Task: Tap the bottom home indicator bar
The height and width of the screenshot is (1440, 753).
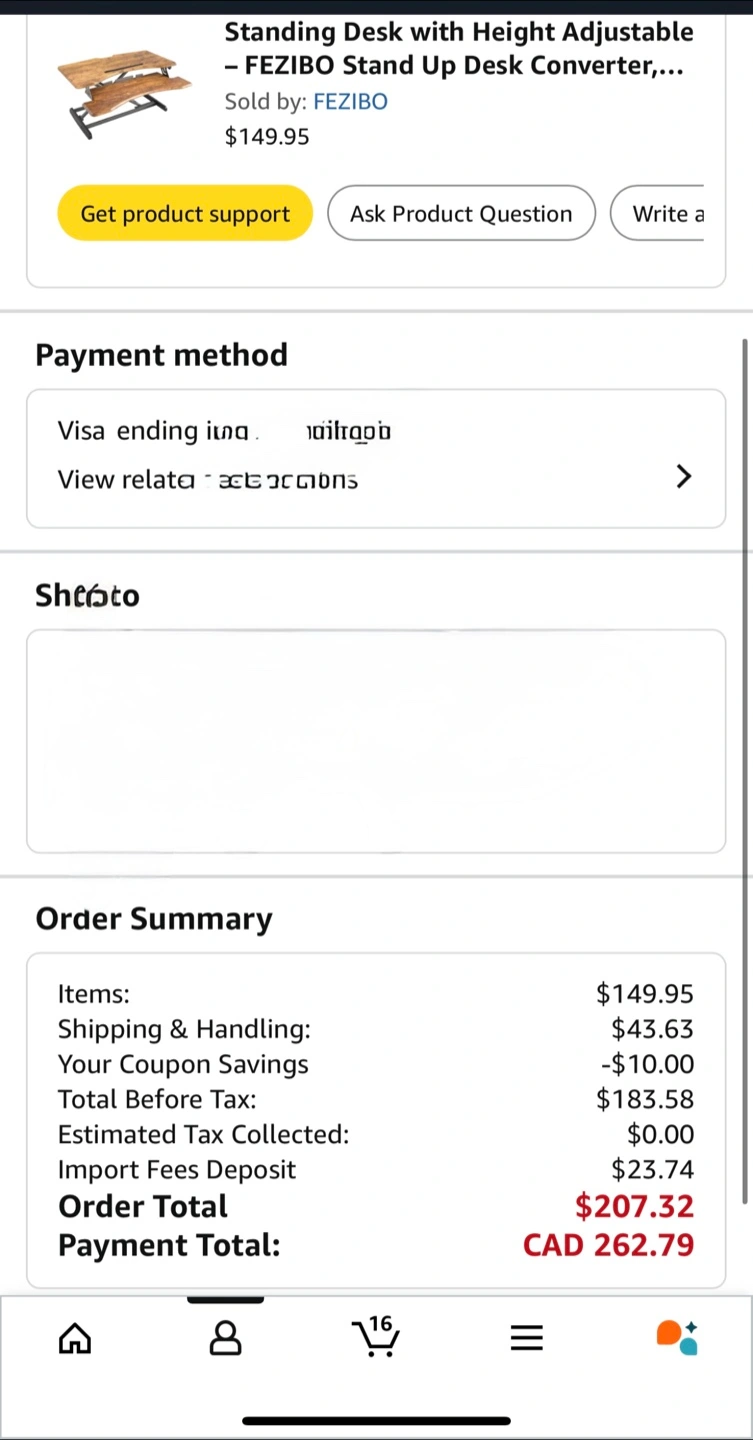Action: click(x=376, y=1420)
